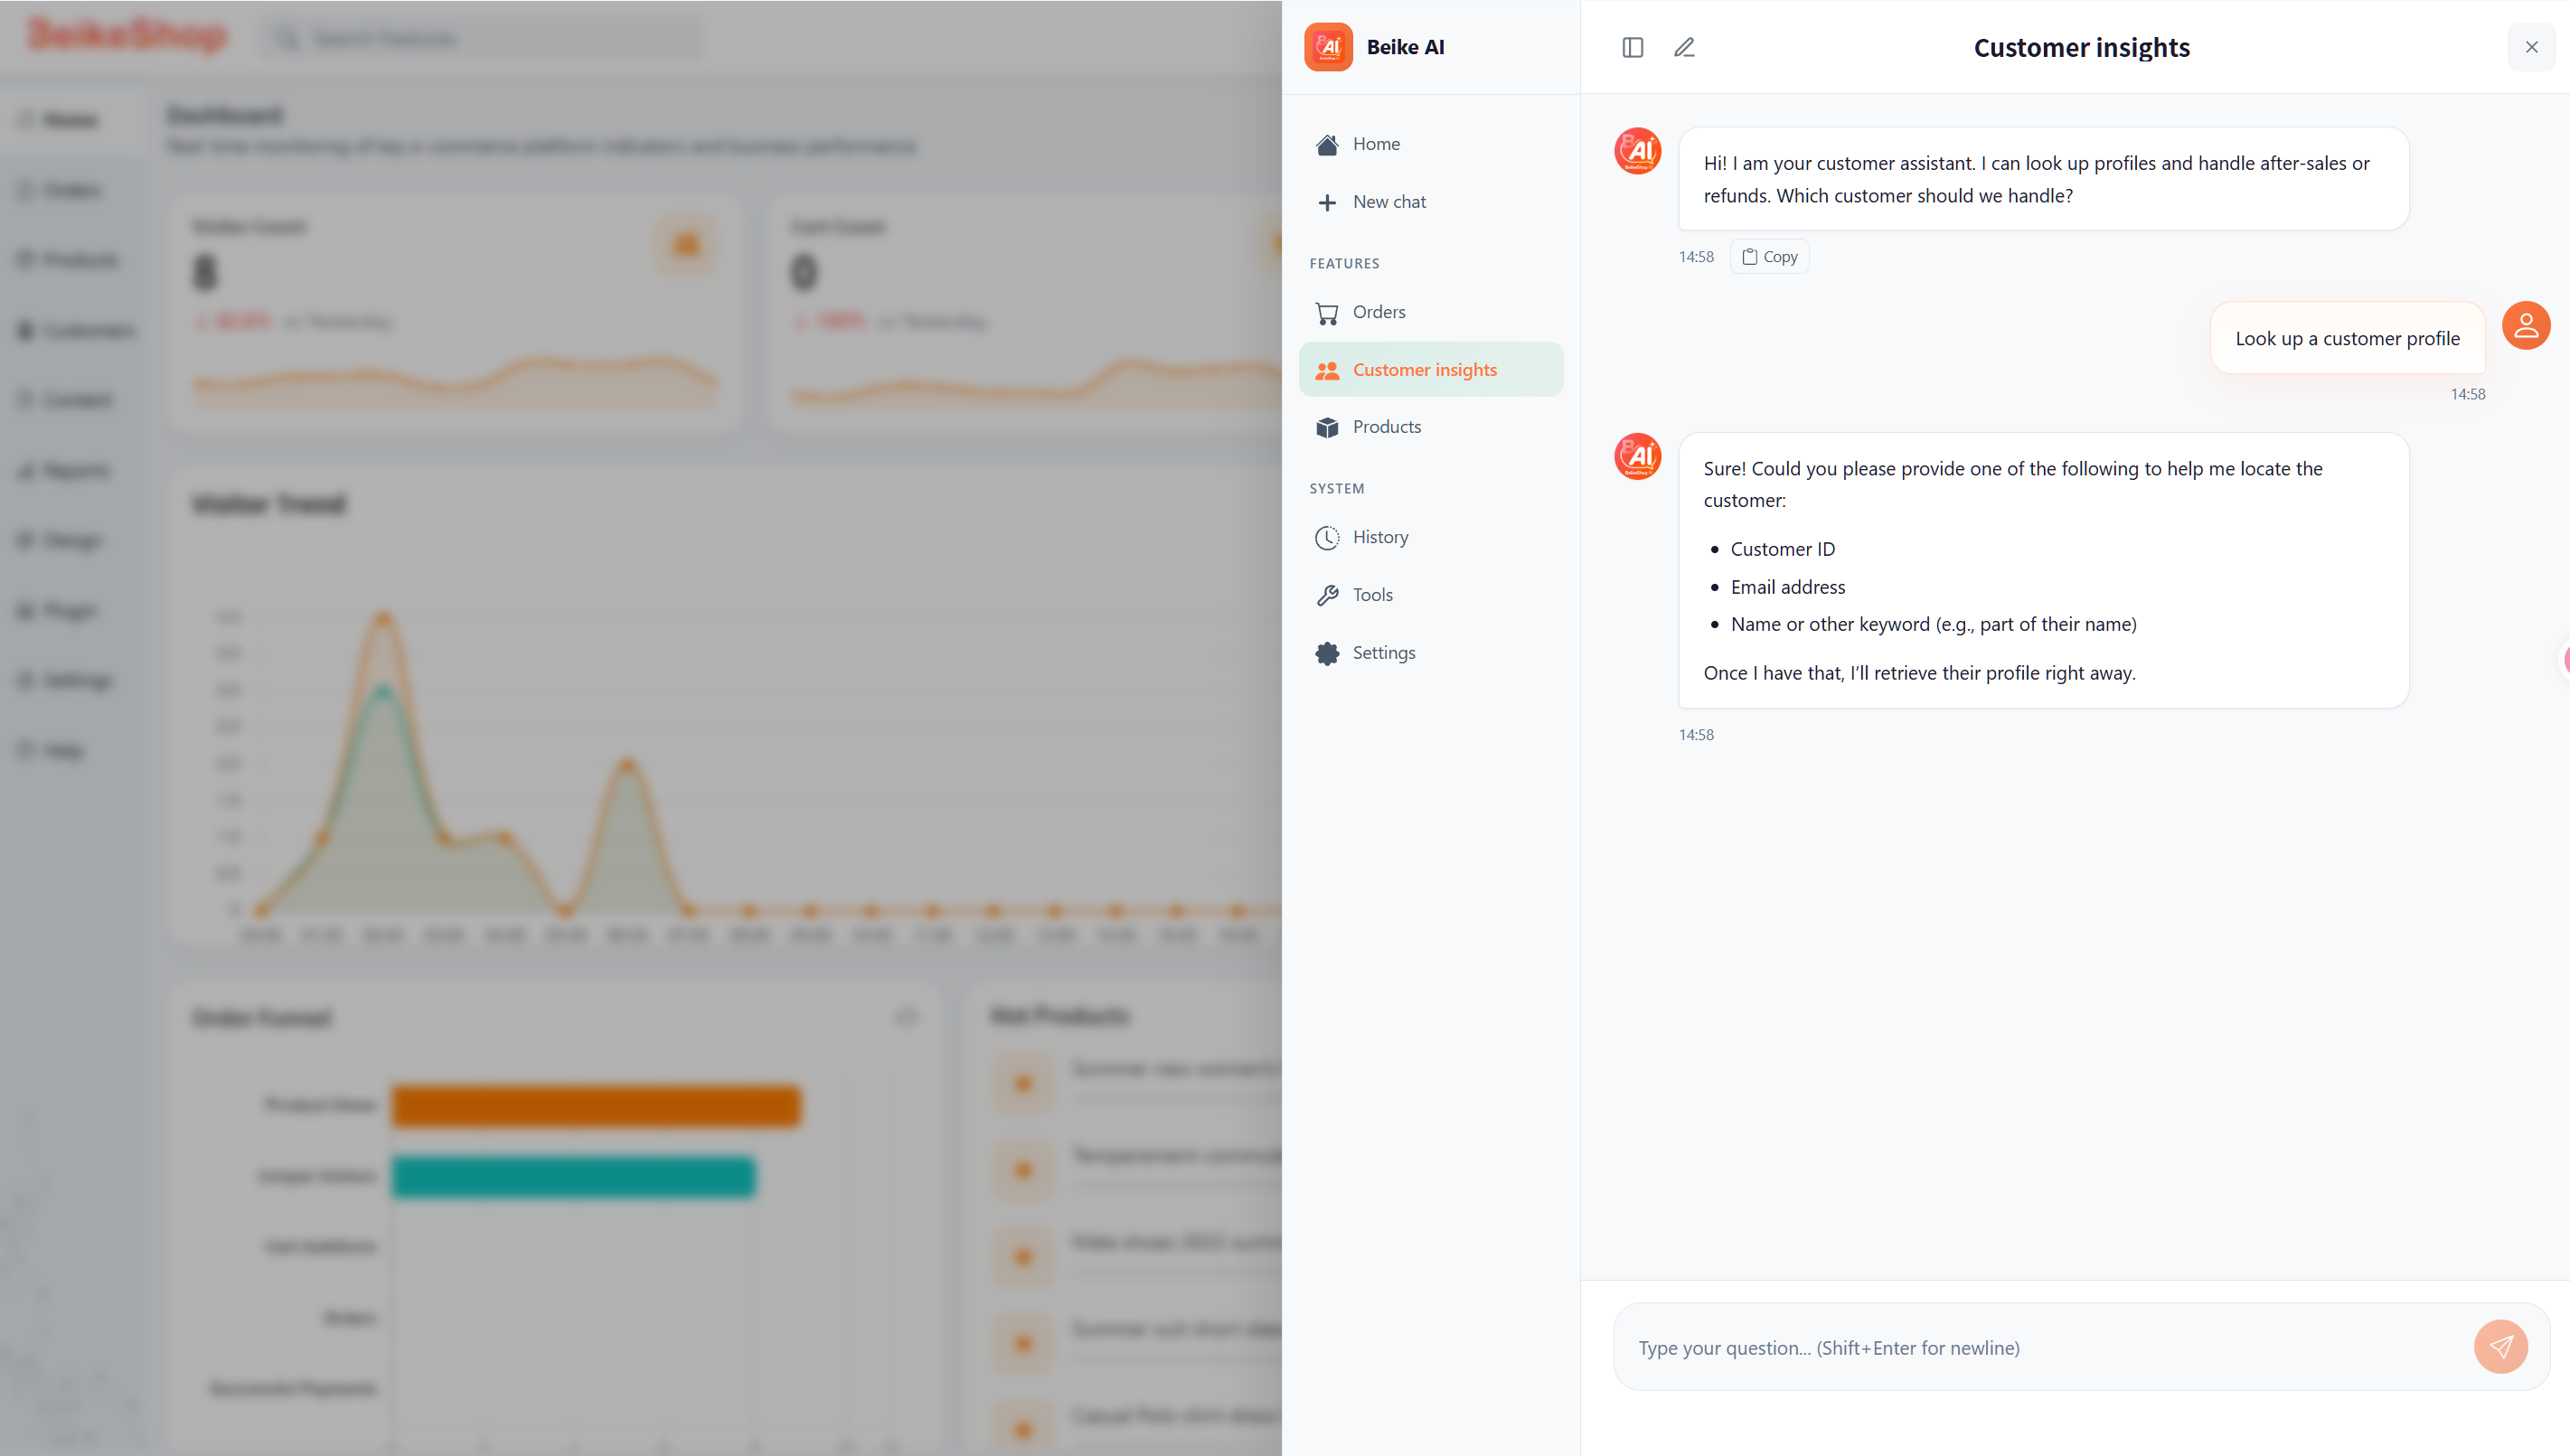Screen dimensions: 2570x1456
Task: Click the Home house icon
Action: pos(1327,145)
